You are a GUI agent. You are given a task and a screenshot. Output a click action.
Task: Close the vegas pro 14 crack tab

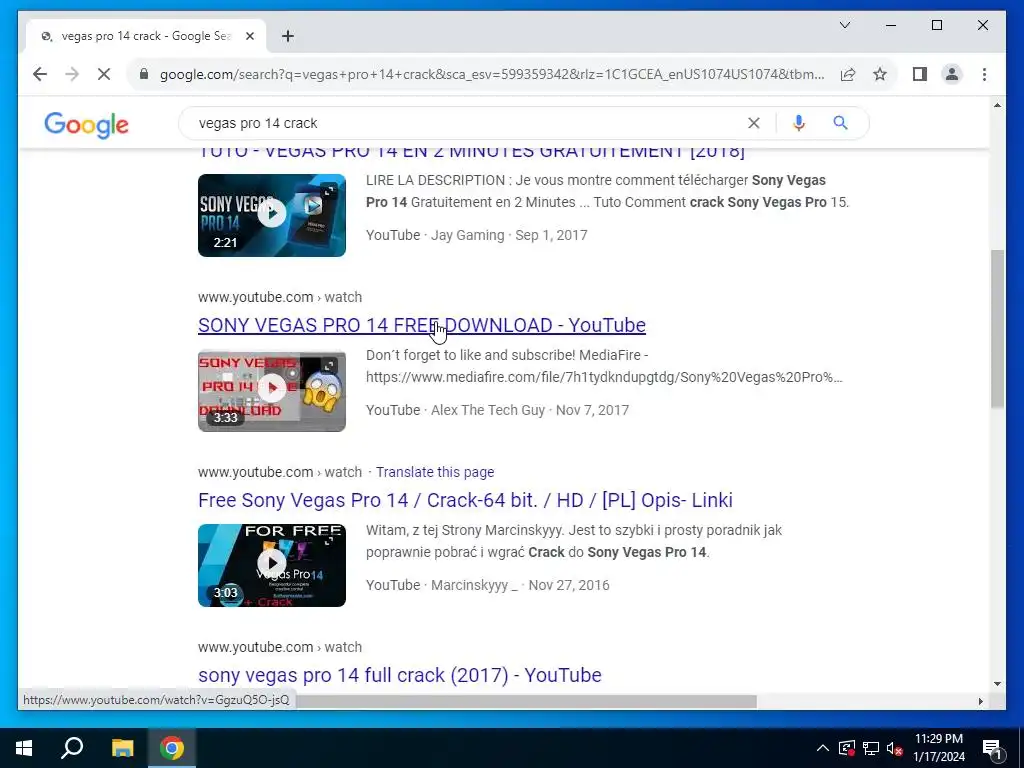249,36
